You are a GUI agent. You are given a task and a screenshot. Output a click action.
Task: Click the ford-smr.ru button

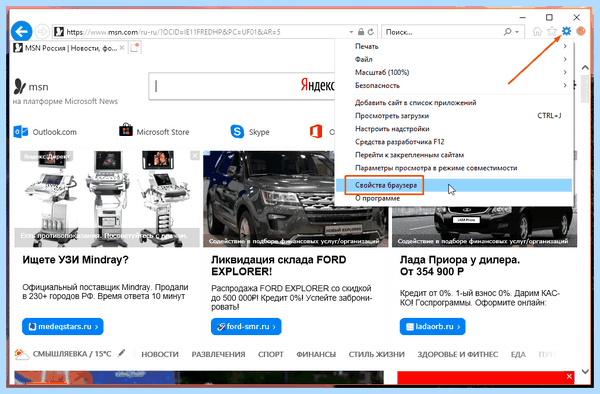[246, 326]
